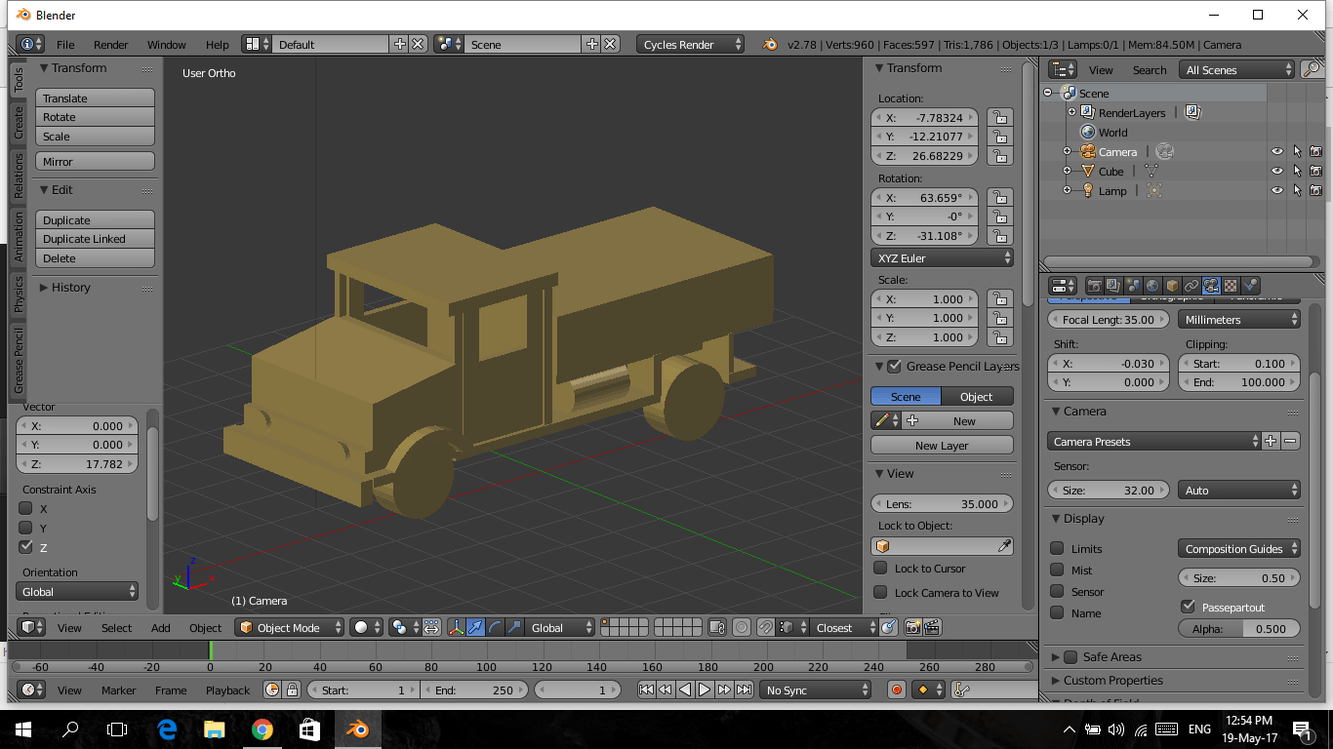Click the Passepartout Alpha slider
The width and height of the screenshot is (1333, 749).
click(1239, 629)
